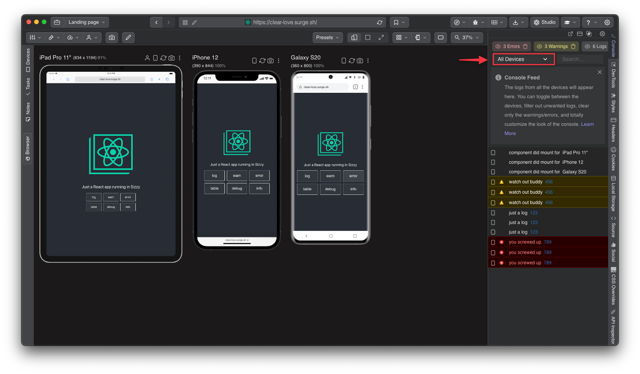Rotate the iPad Pro 11 device
The height and width of the screenshot is (374, 640).
point(156,58)
